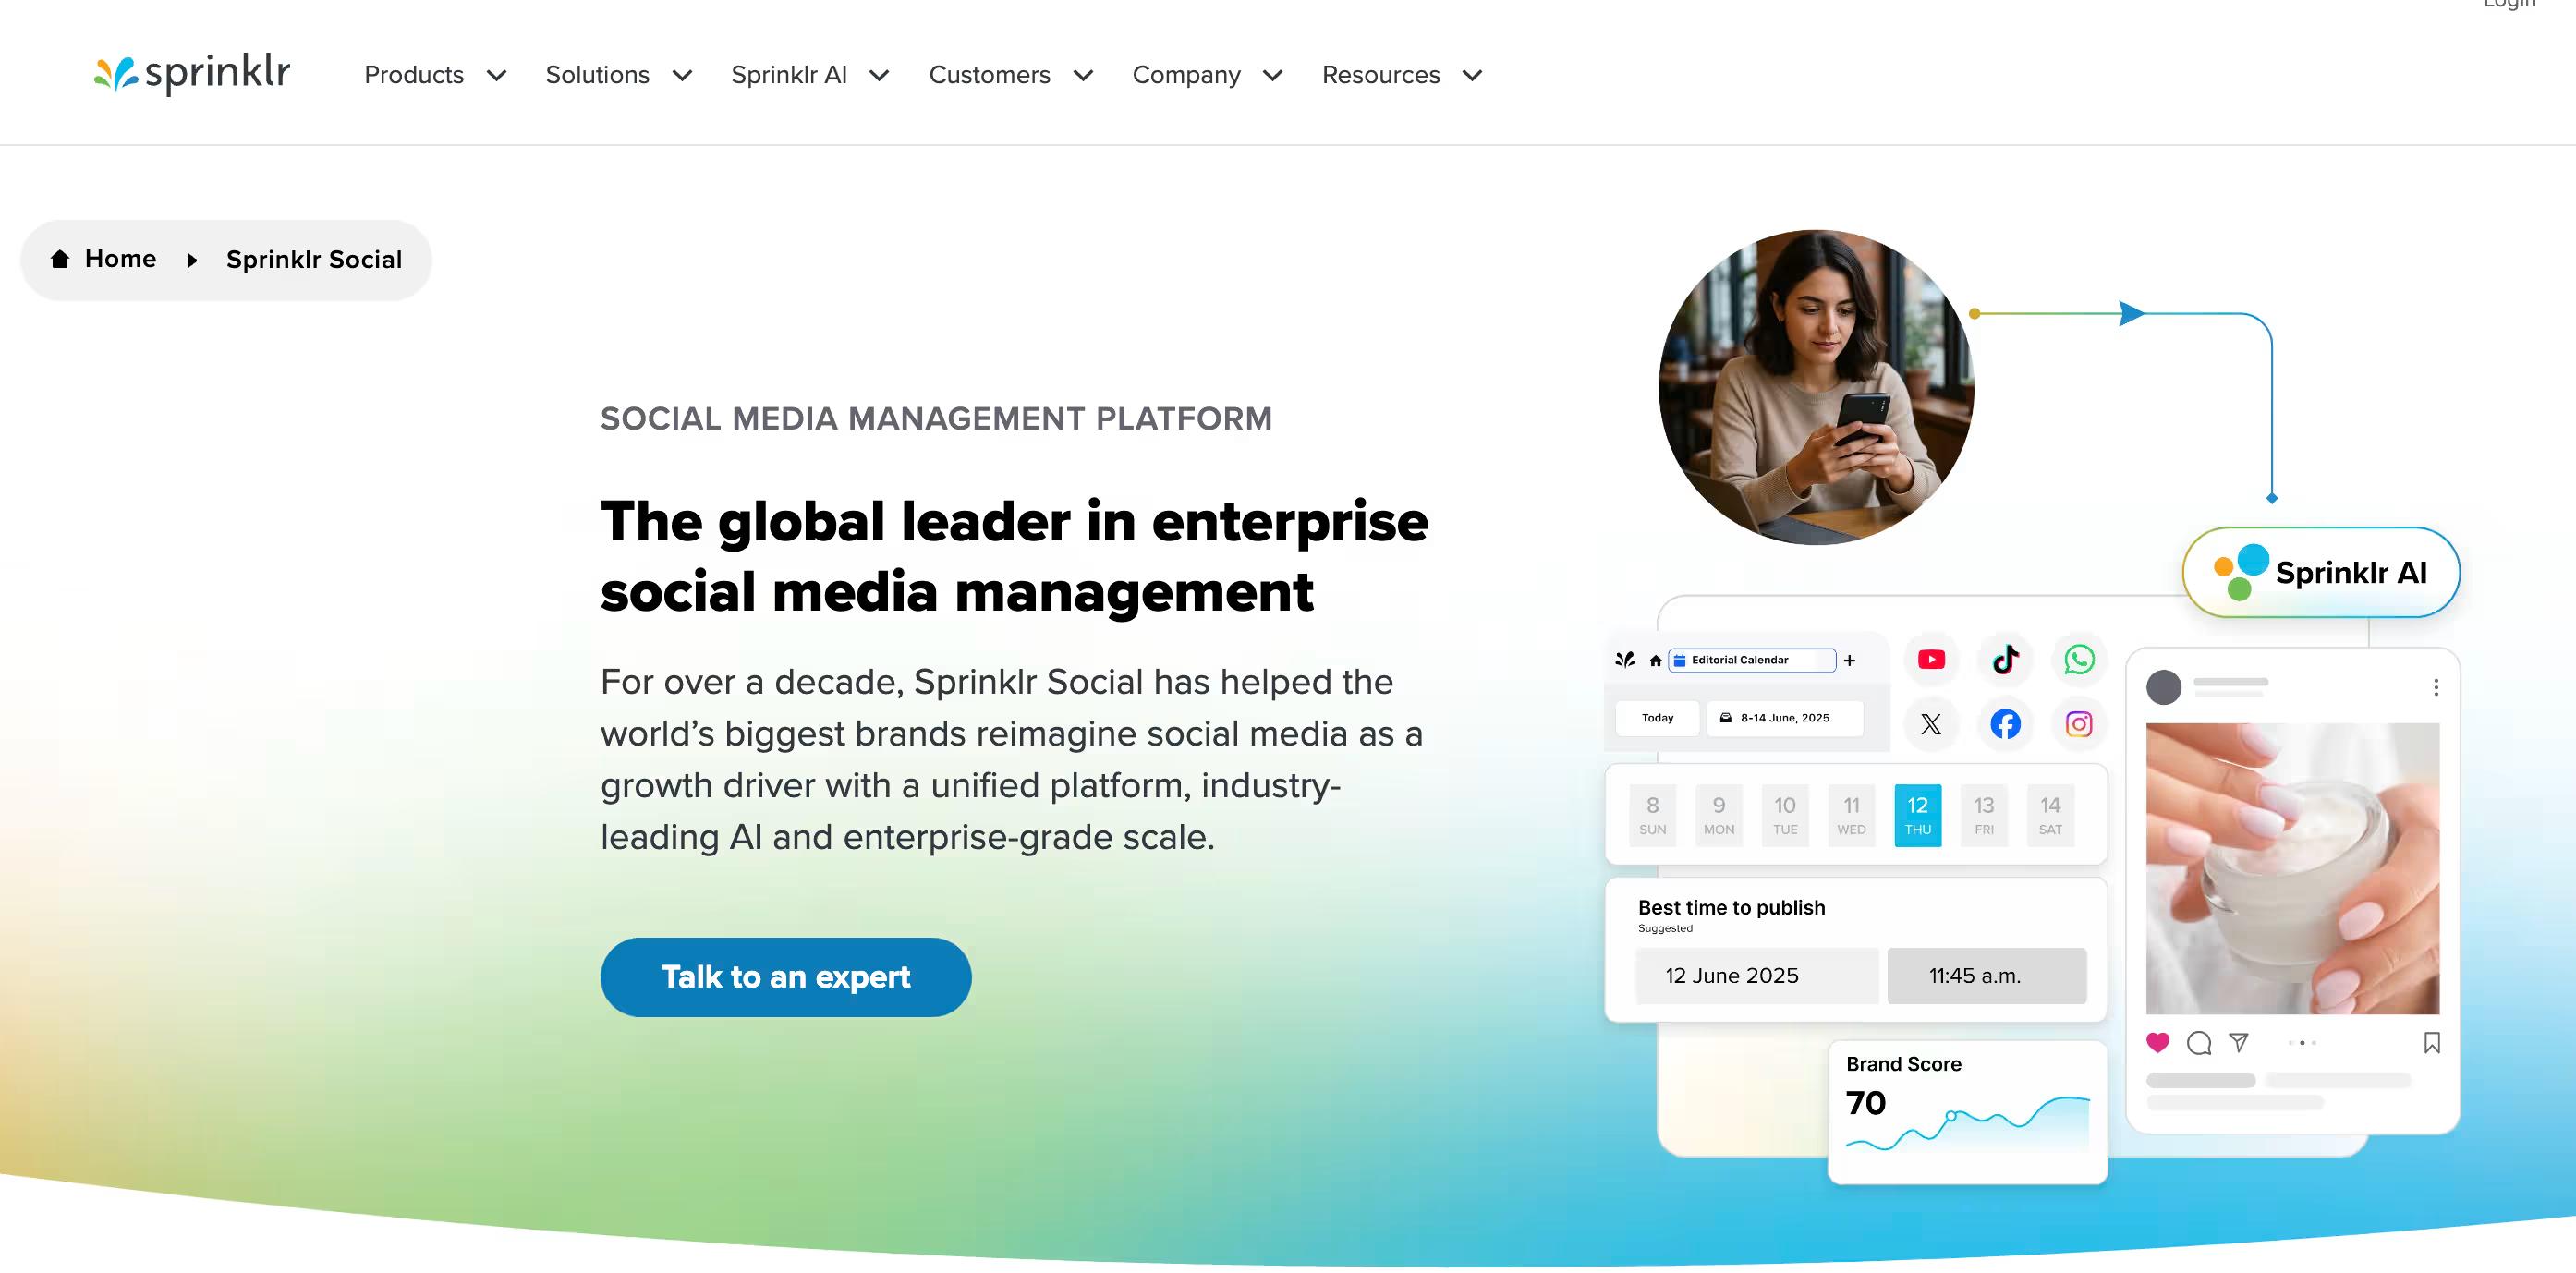Screen dimensions: 2576x1273
Task: Click home icon in calendar toolbar
Action: click(x=1655, y=660)
